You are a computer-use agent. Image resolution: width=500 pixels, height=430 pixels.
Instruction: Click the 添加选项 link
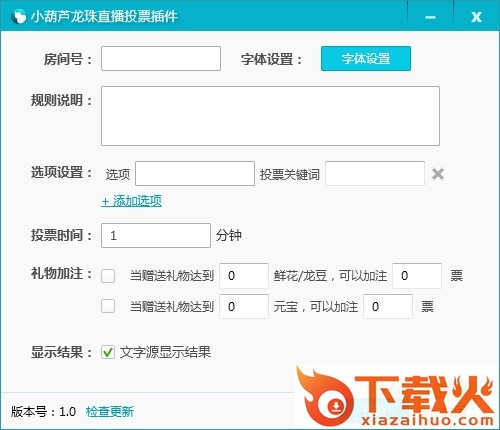131,201
